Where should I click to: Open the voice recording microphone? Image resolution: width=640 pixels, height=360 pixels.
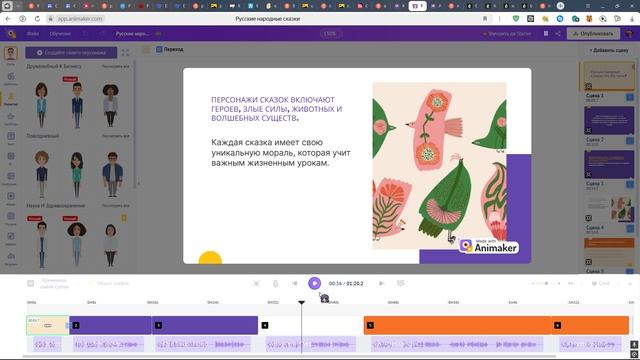click(x=275, y=283)
